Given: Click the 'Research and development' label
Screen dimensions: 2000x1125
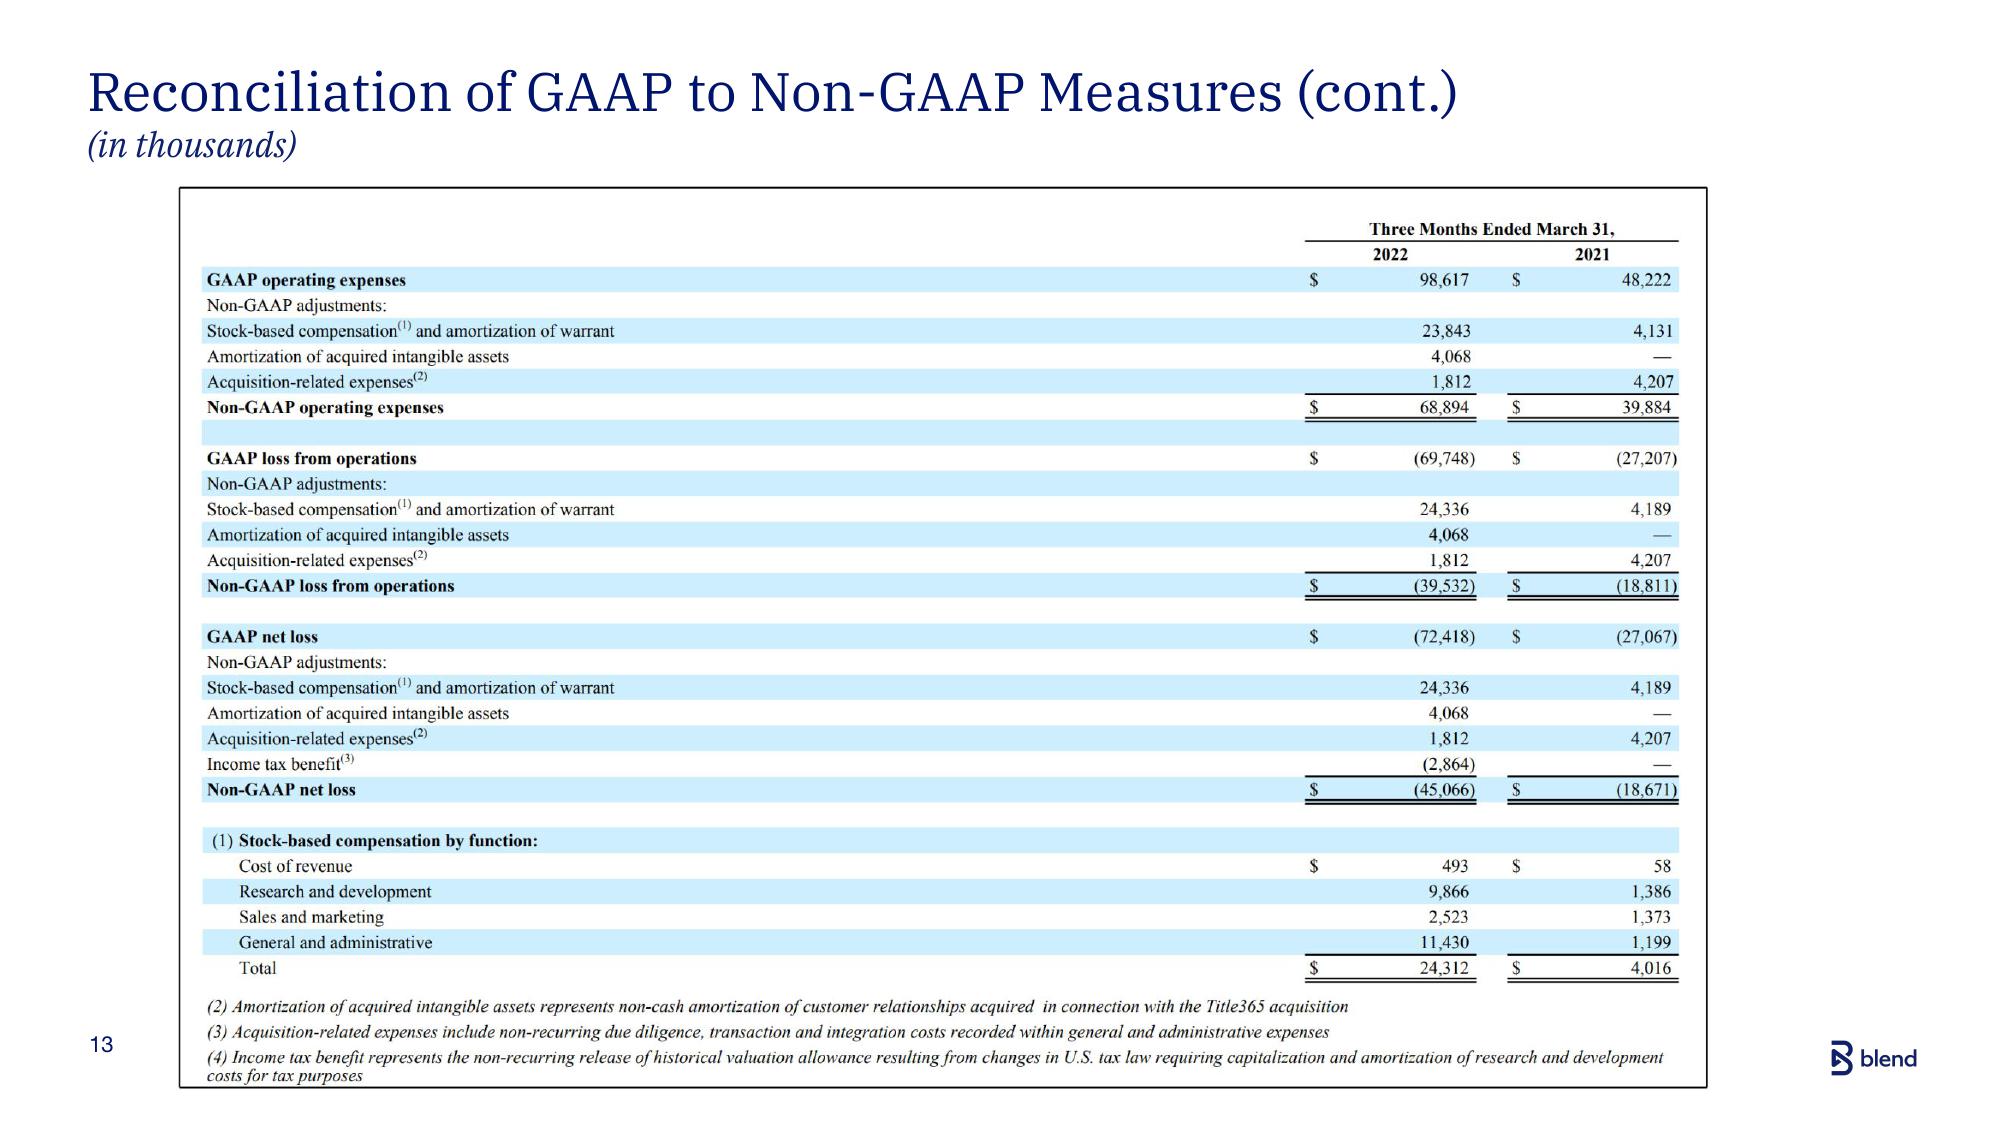Looking at the screenshot, I should pos(335,892).
